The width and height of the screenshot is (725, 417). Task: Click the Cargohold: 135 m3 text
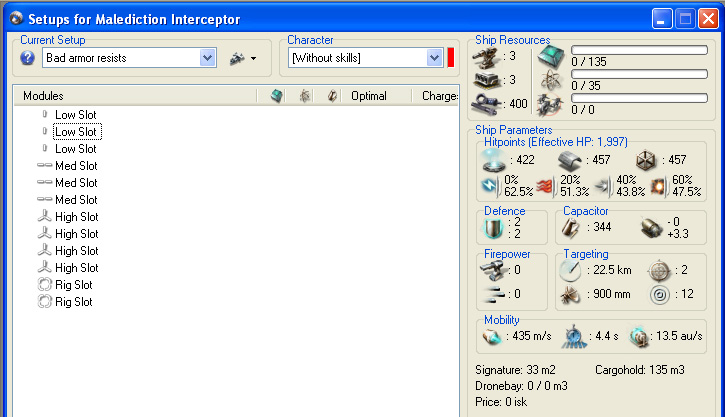[639, 370]
